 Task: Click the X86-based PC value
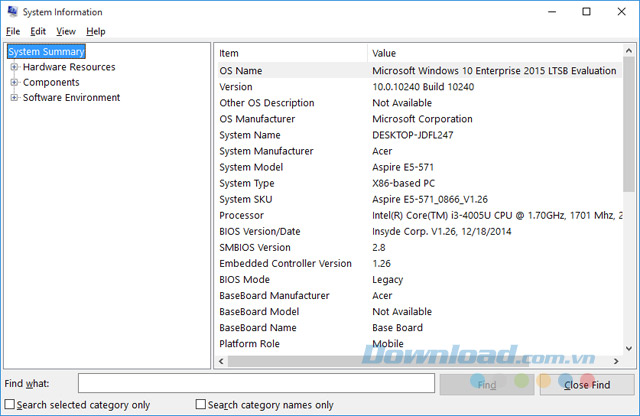[404, 183]
